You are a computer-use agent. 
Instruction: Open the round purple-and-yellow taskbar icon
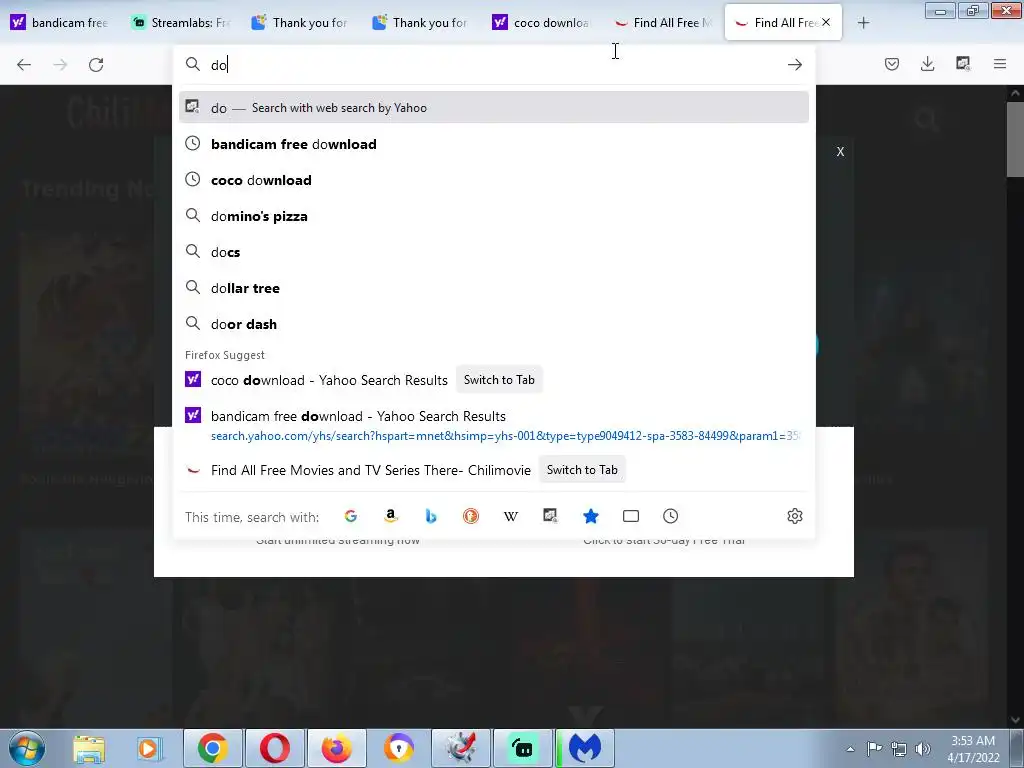pos(399,748)
